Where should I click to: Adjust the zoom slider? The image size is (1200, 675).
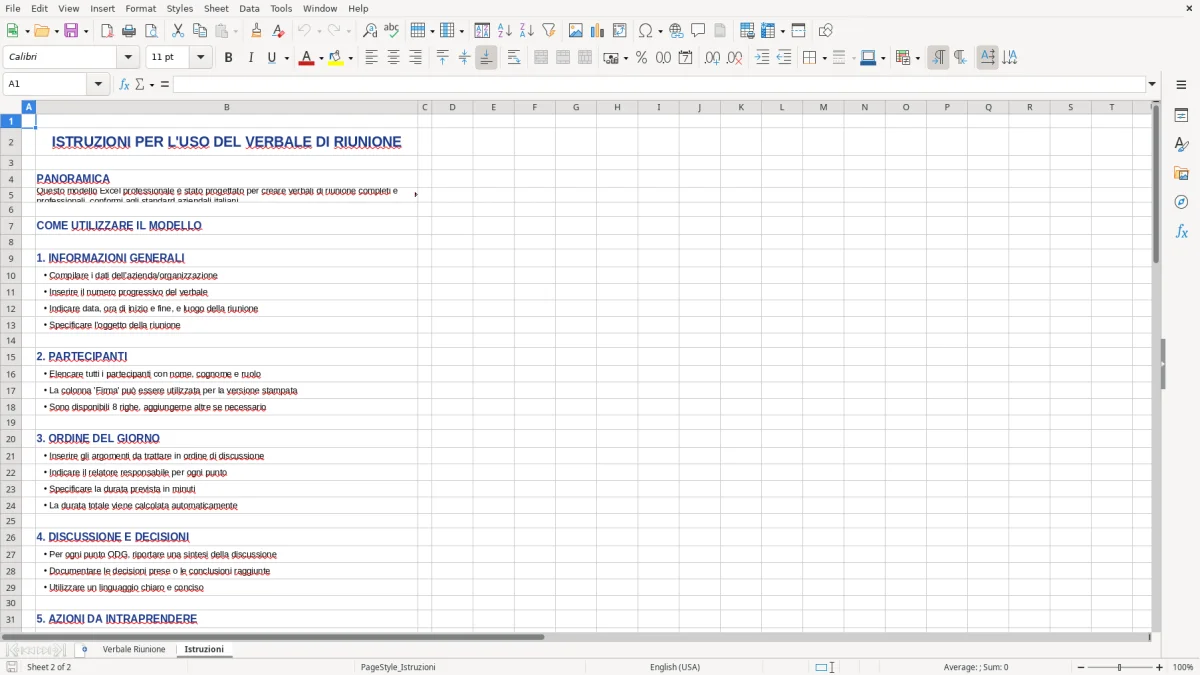pyautogui.click(x=1117, y=667)
